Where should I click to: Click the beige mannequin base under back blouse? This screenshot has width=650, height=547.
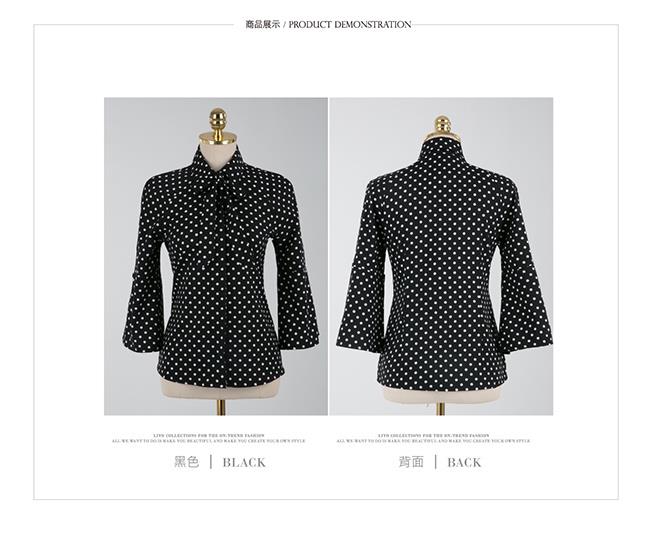coord(441,395)
